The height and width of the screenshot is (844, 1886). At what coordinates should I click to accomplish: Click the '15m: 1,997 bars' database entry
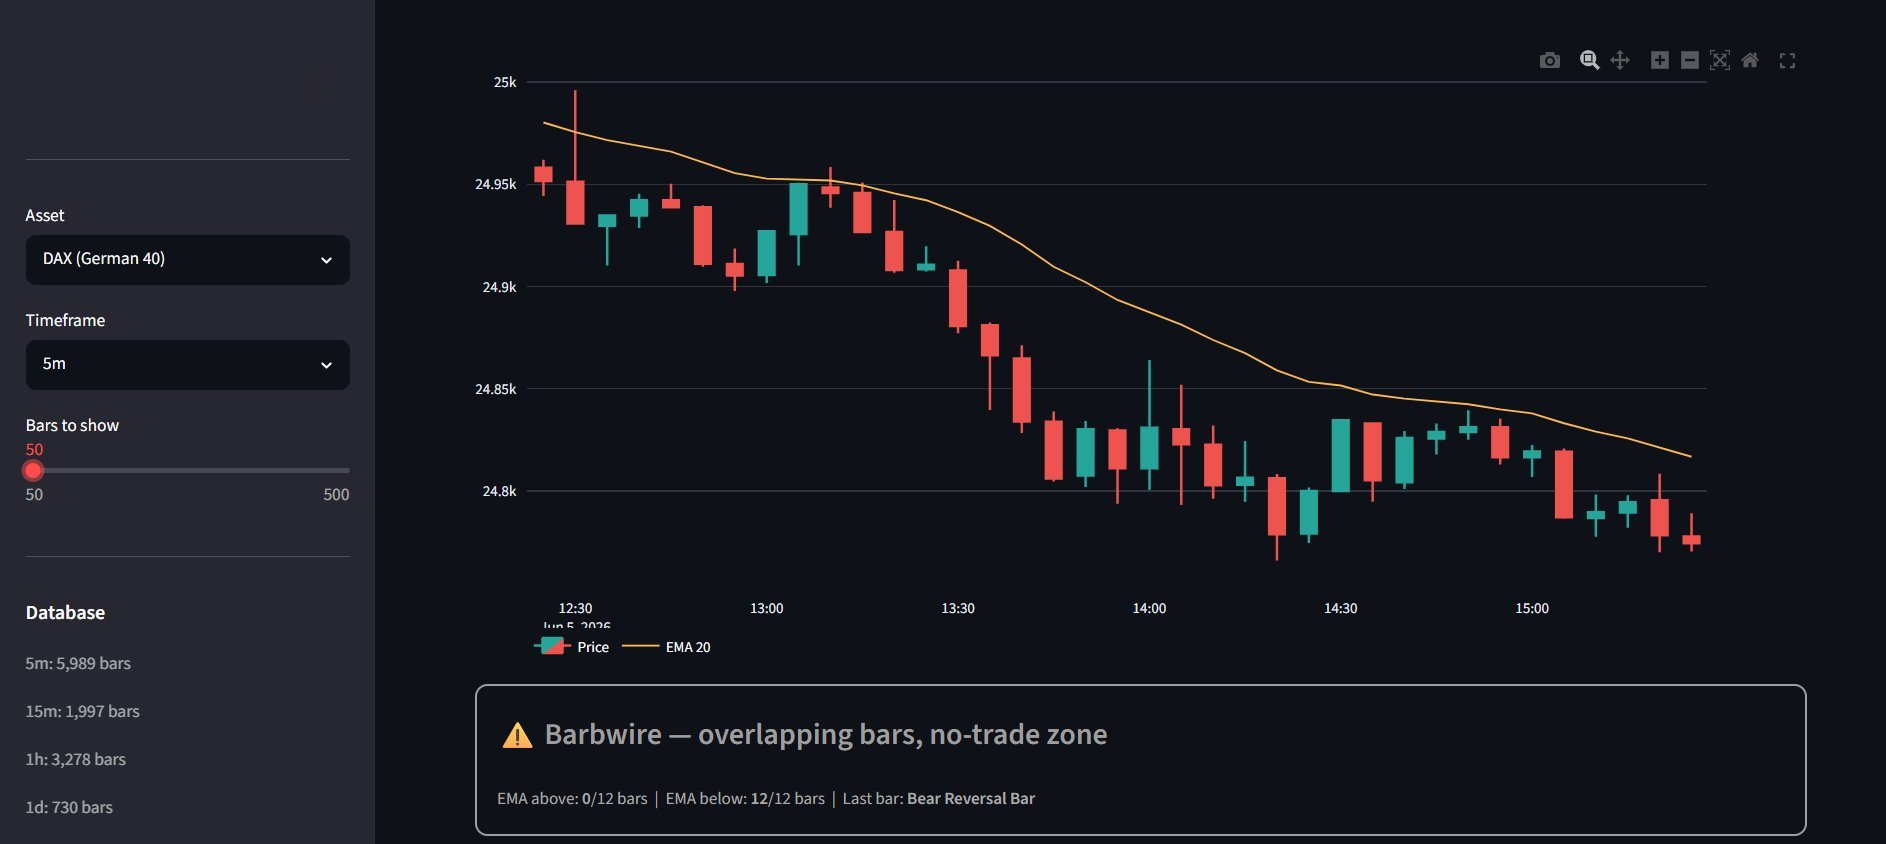tap(82, 711)
